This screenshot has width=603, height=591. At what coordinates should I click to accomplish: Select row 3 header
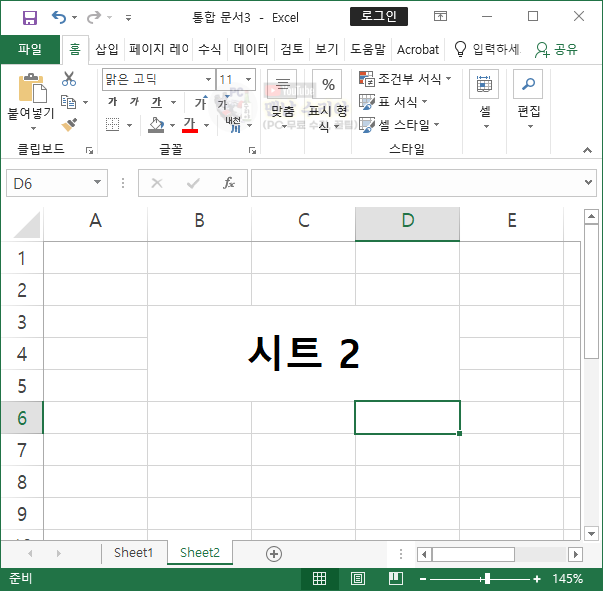tap(22, 322)
